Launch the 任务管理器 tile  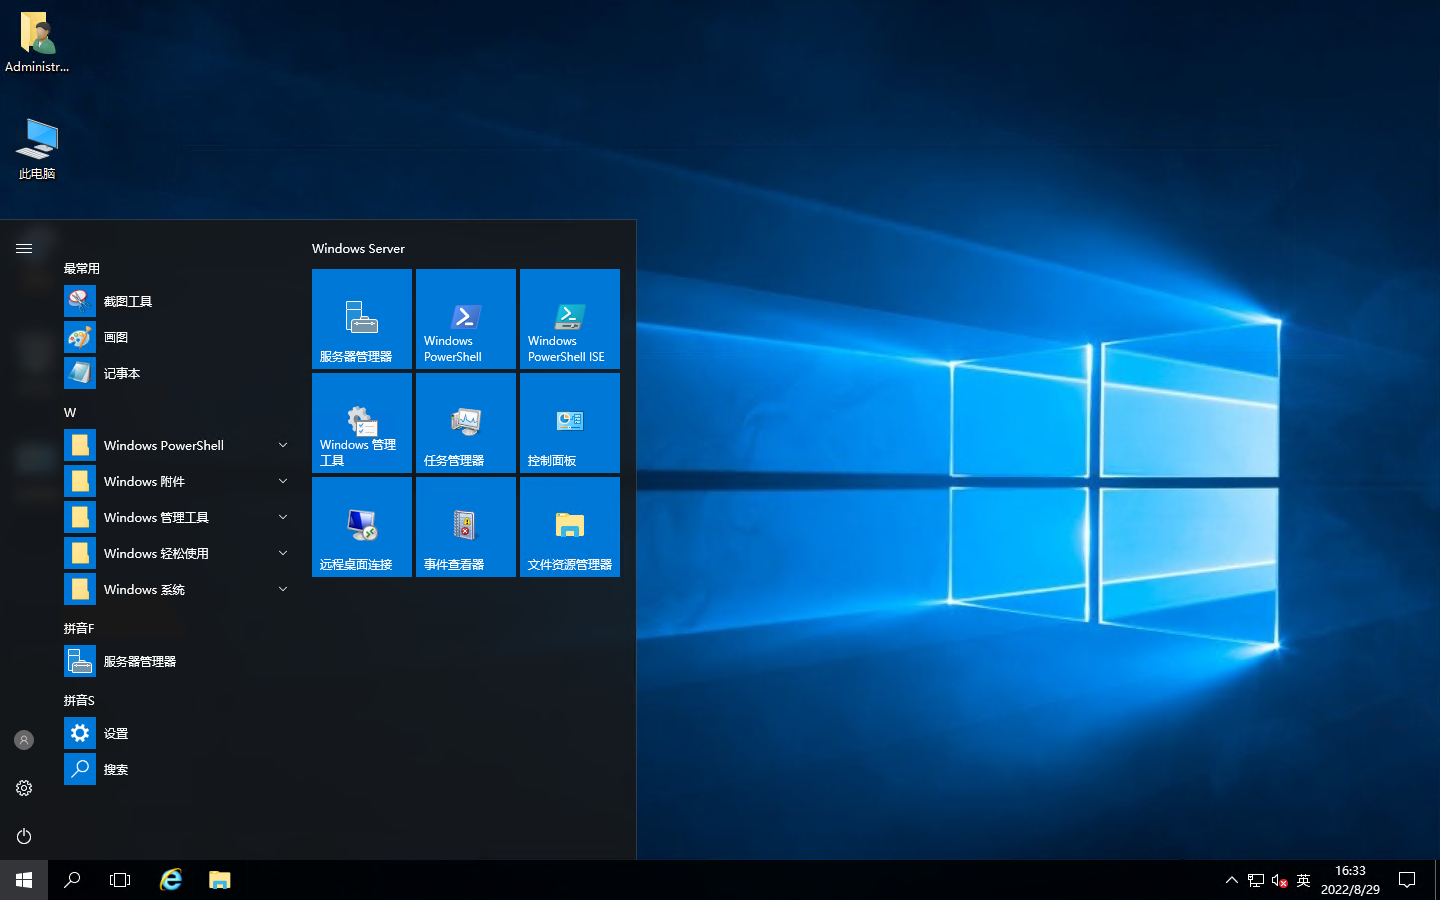(x=466, y=423)
